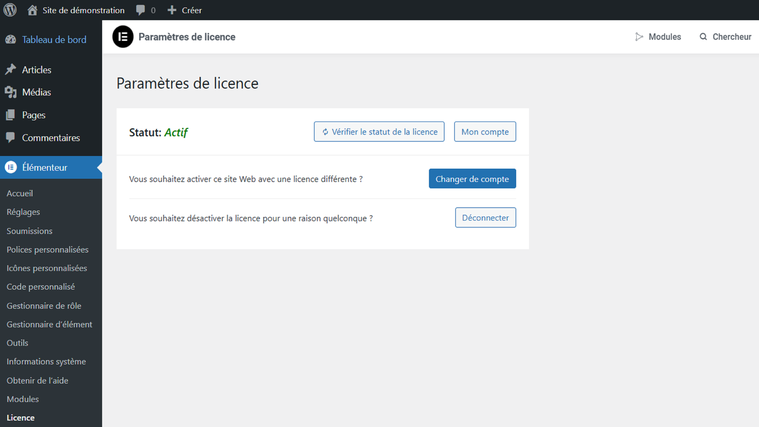759x427 pixels.
Task: Open Modules item in sidebar submenu
Action: 23,399
